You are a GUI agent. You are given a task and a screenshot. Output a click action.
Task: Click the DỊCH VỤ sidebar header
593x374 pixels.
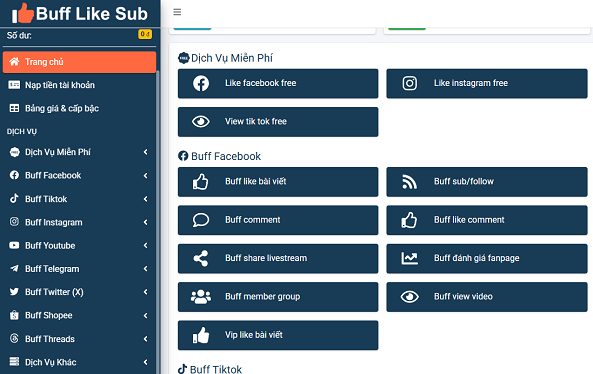coord(22,132)
